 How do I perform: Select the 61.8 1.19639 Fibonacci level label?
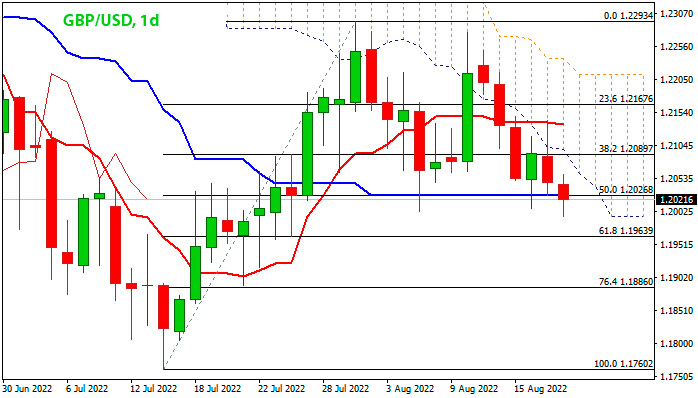[x=626, y=231]
